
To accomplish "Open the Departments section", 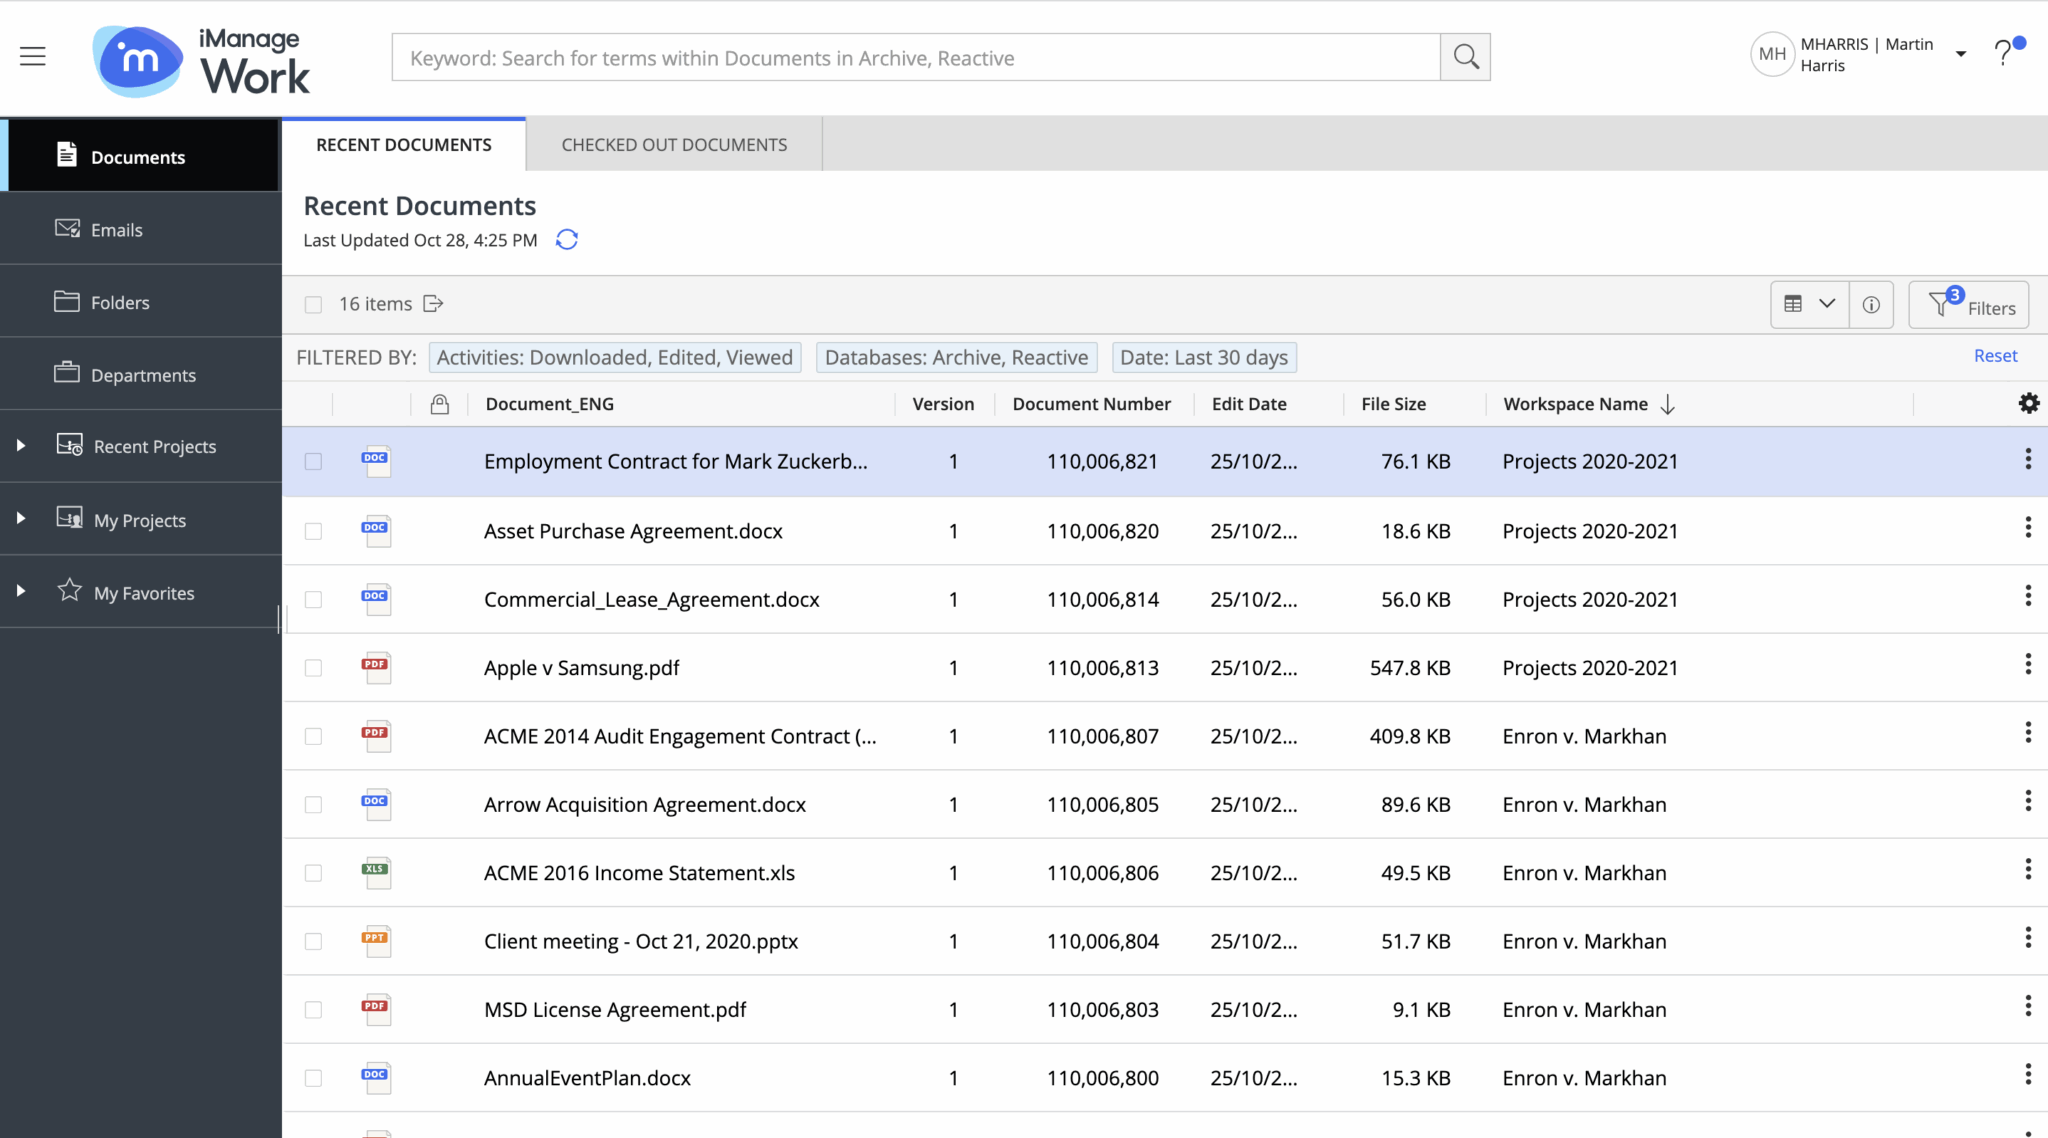I will [143, 374].
